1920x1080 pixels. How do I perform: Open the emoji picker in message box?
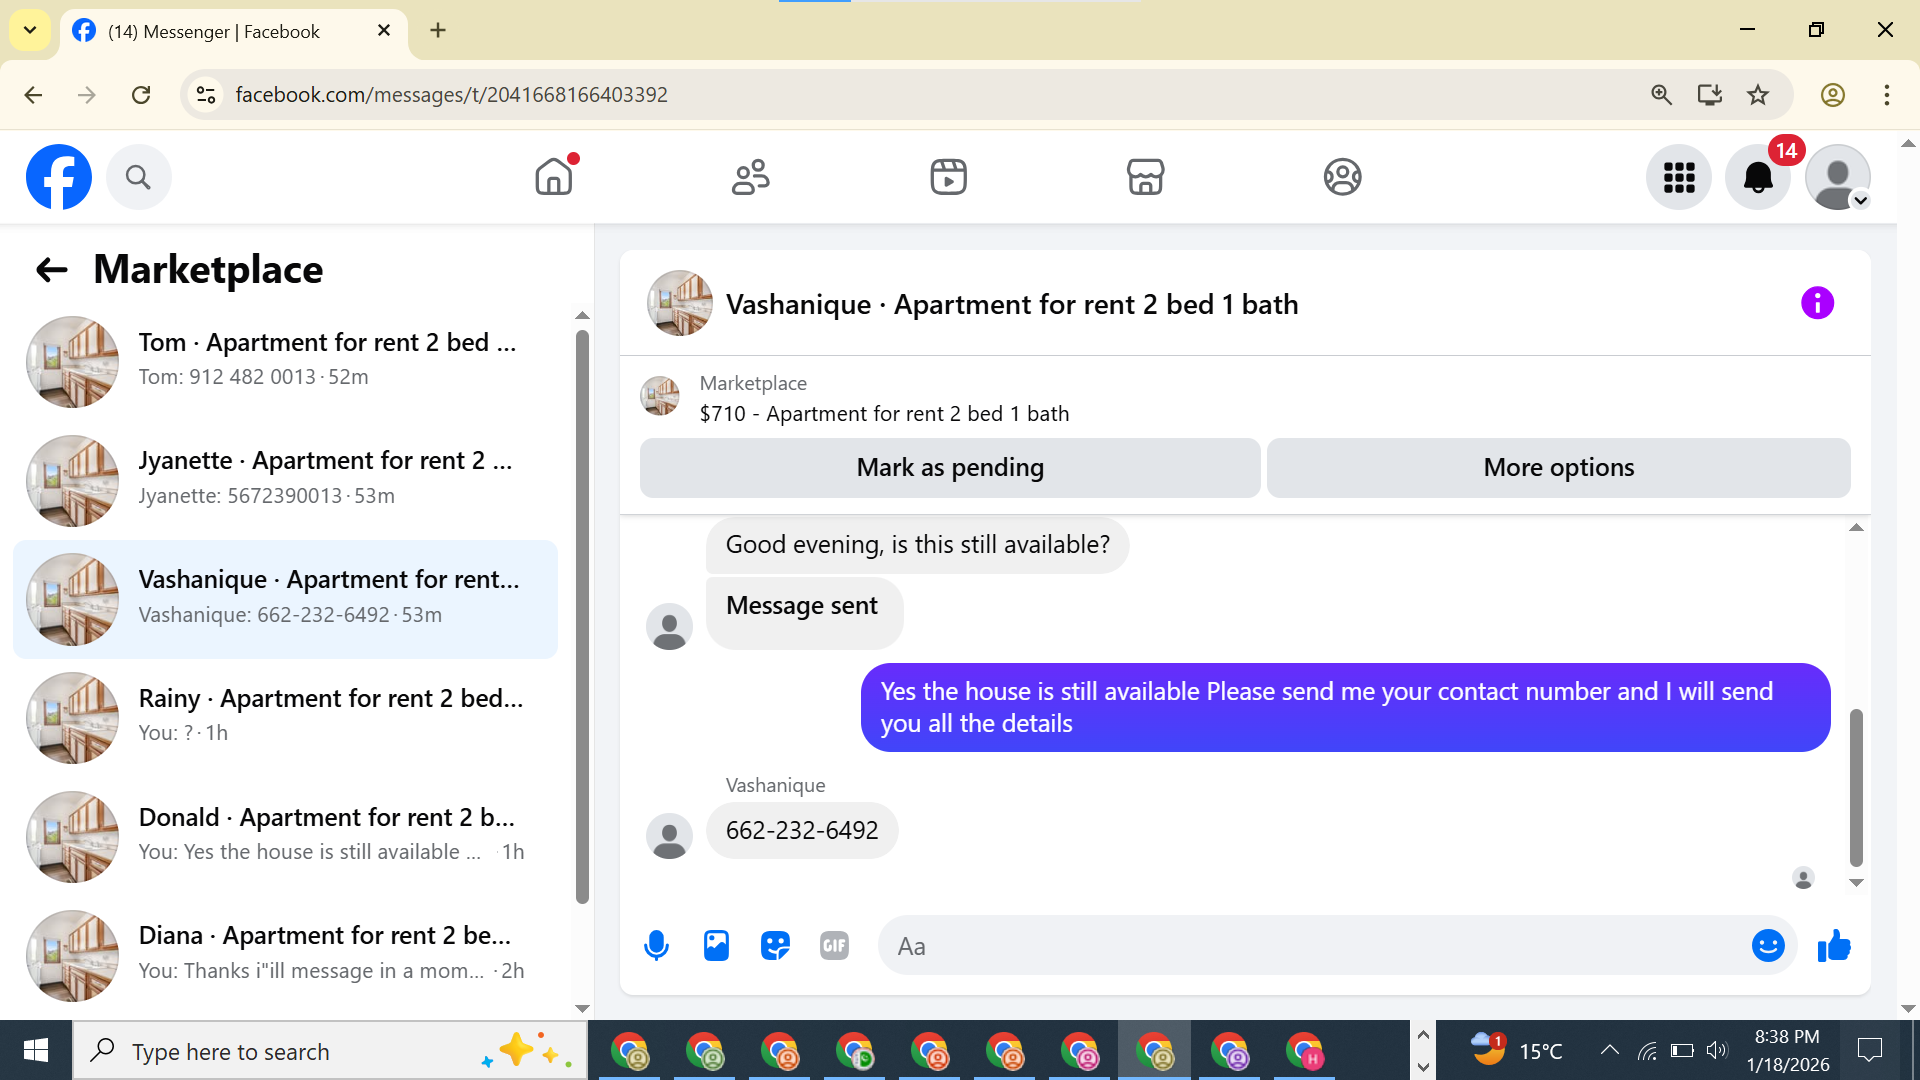coord(1767,945)
